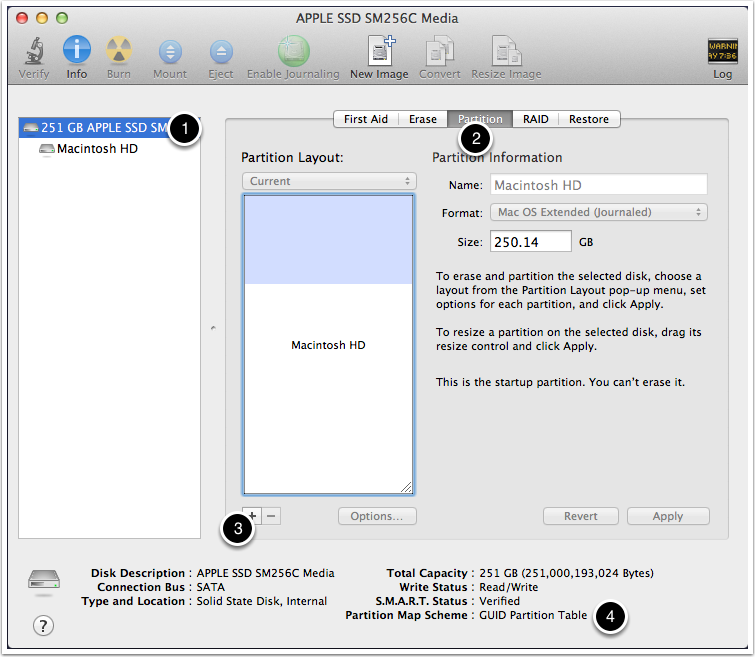
Task: Click the Options… button
Action: point(377,516)
